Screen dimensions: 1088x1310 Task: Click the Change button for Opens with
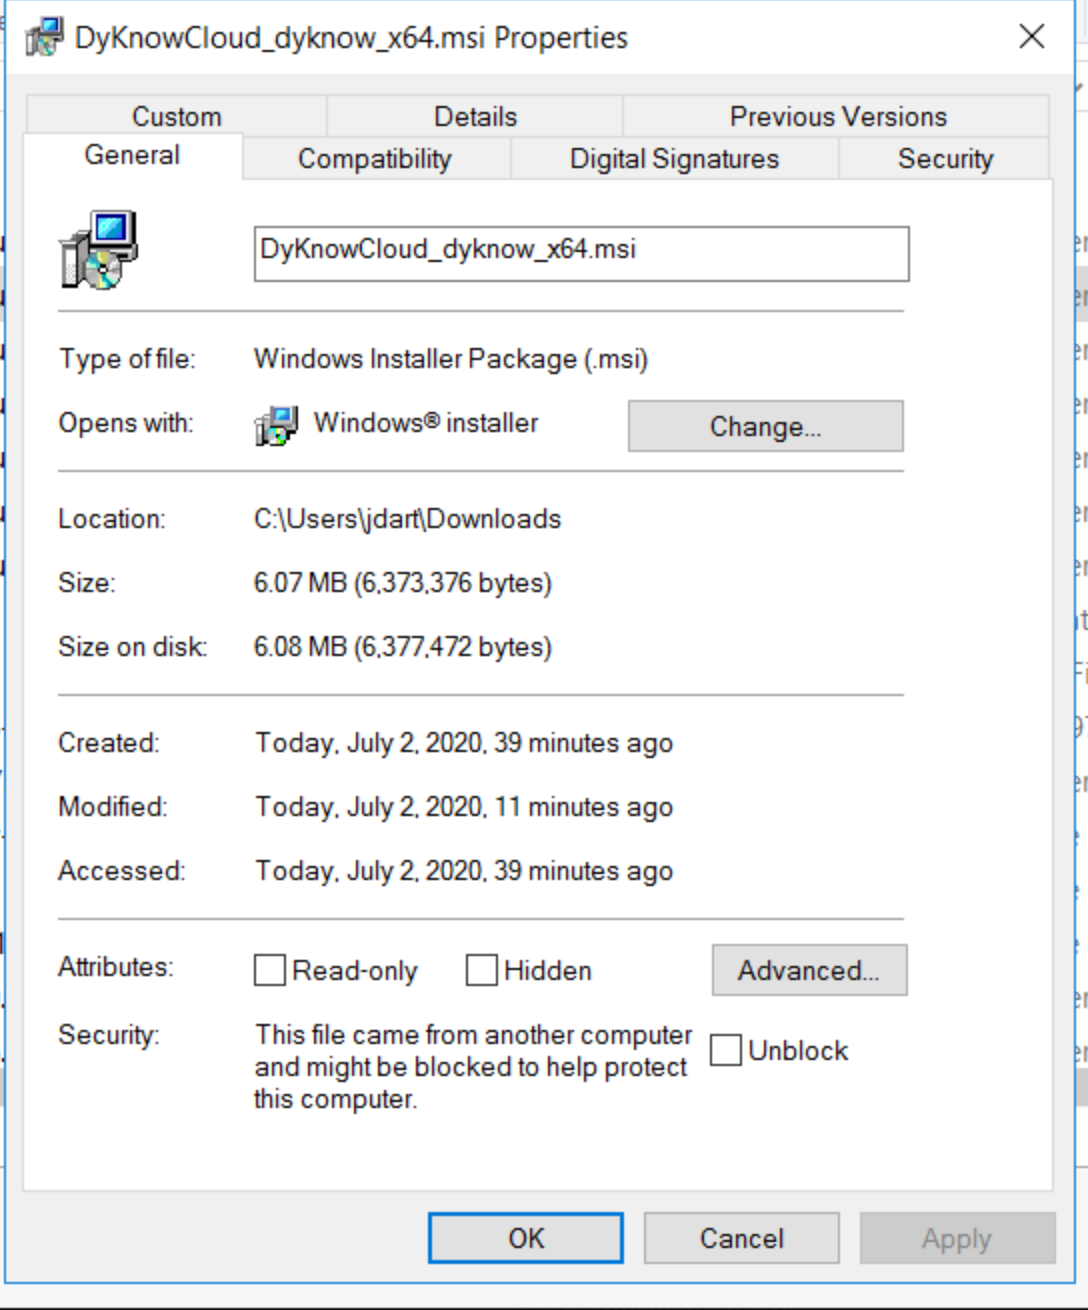click(x=765, y=426)
